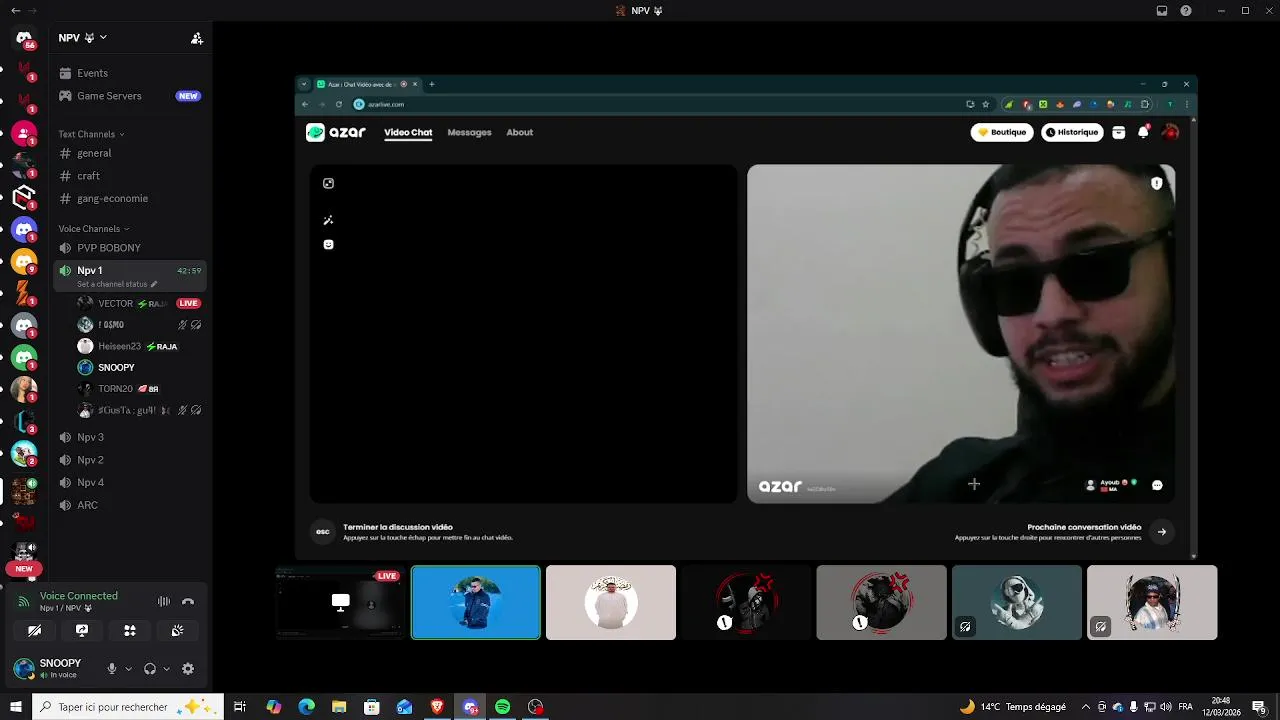
Task: Mute microphone in user panel
Action: coord(112,669)
